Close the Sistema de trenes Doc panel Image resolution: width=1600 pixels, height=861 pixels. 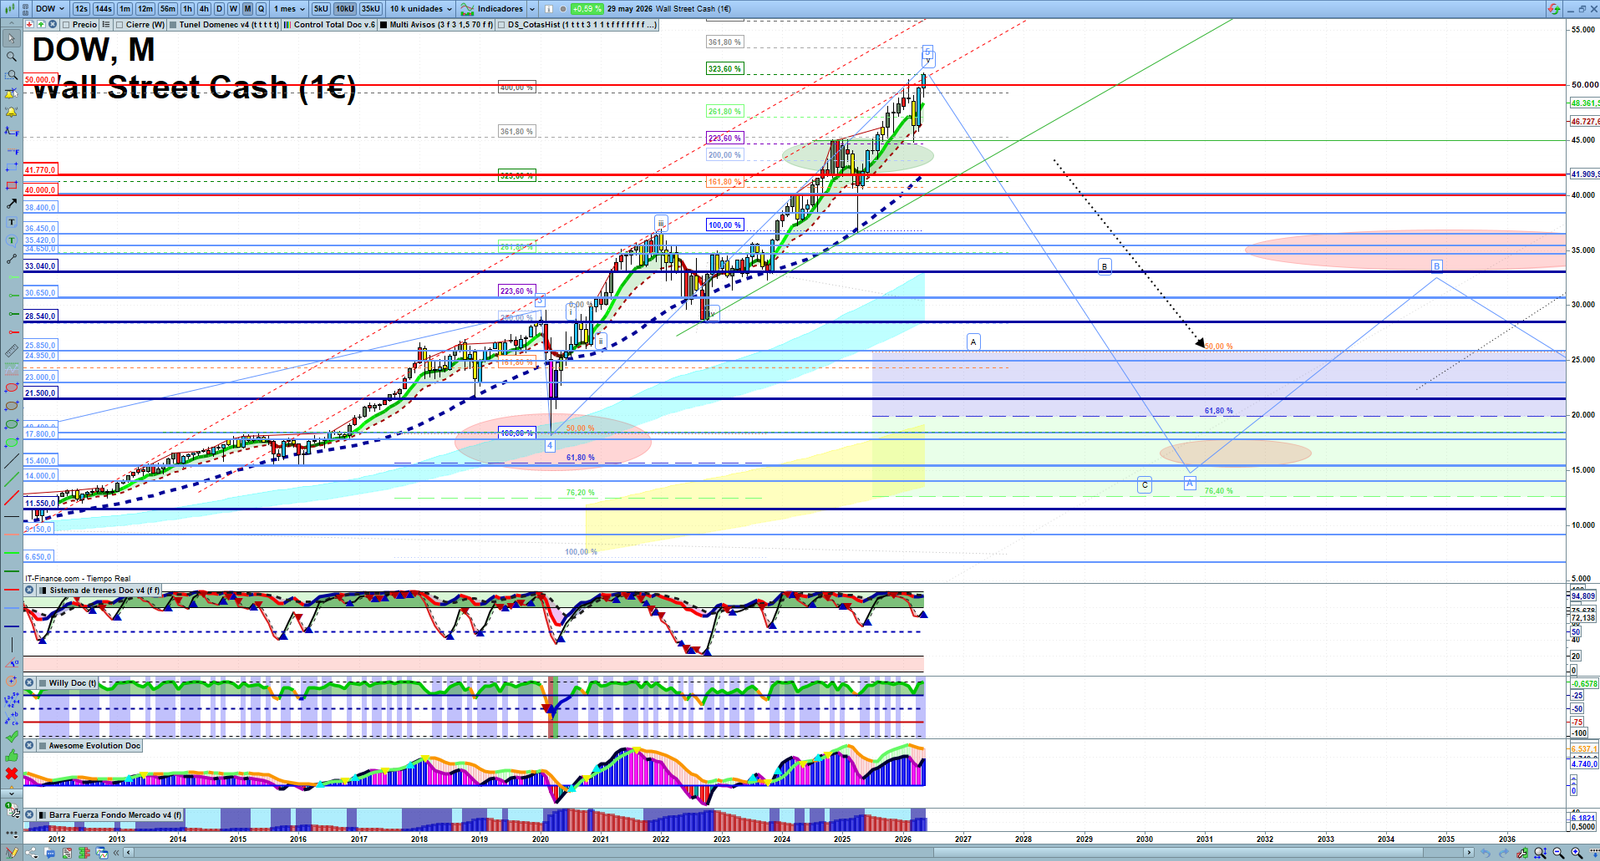[x=30, y=590]
